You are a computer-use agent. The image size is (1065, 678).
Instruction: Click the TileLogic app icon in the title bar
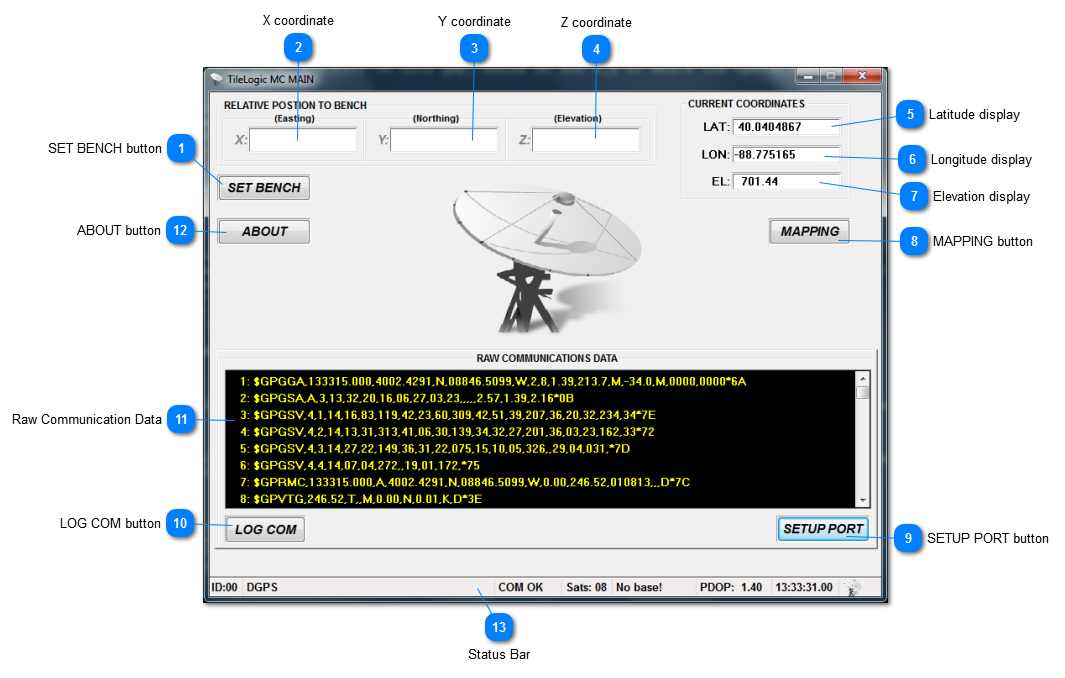click(216, 78)
